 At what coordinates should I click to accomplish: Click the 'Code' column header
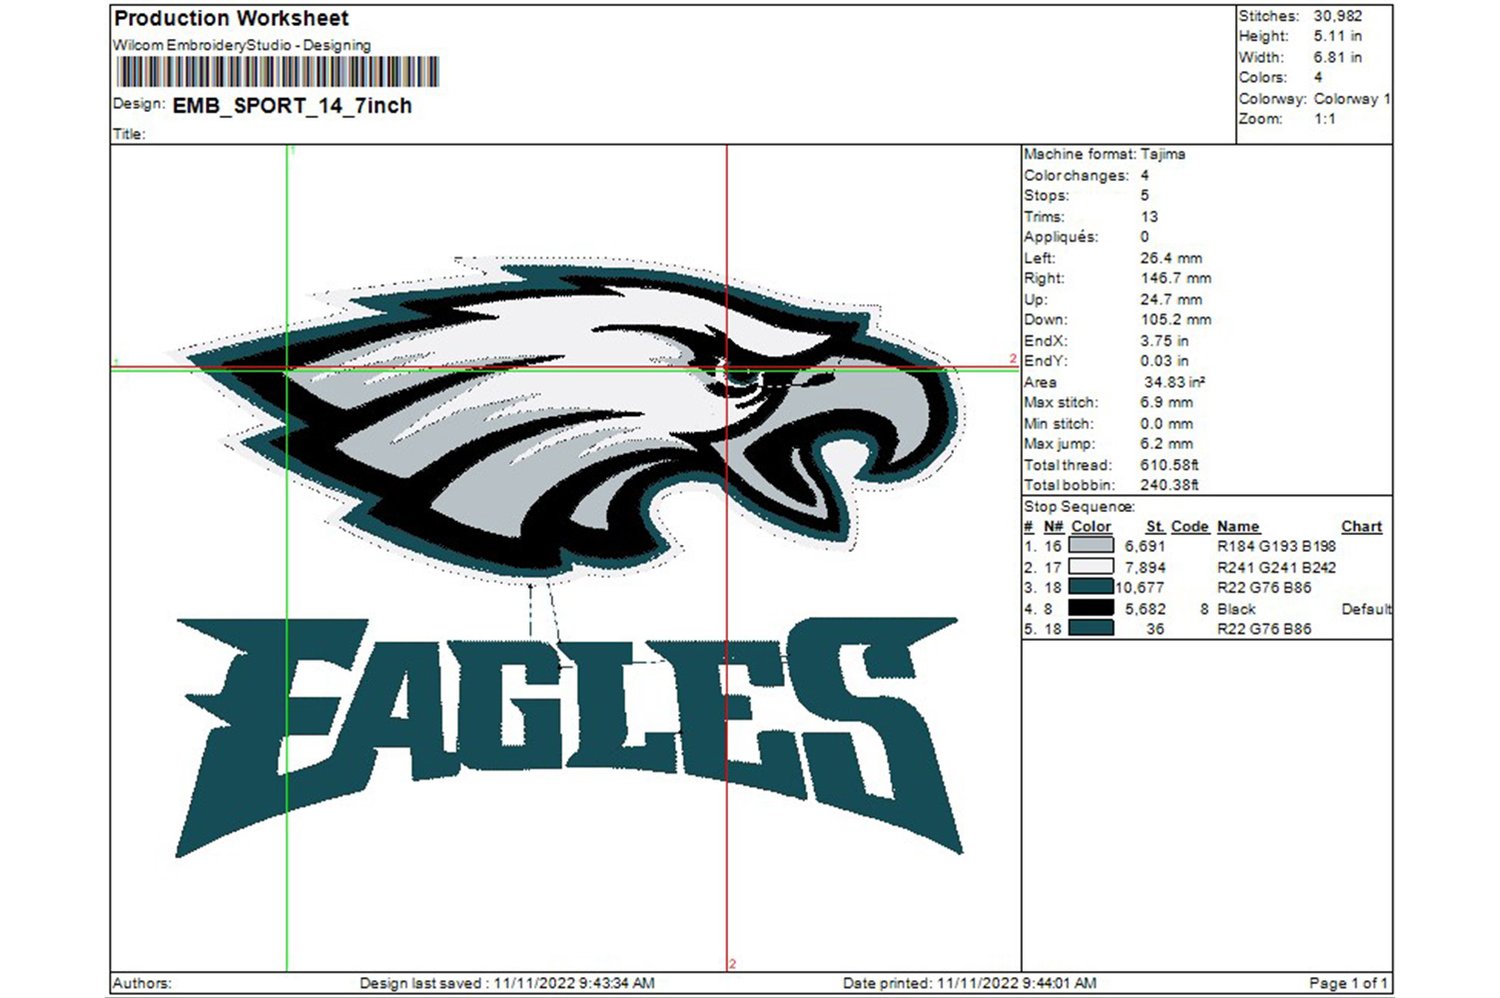point(1190,526)
